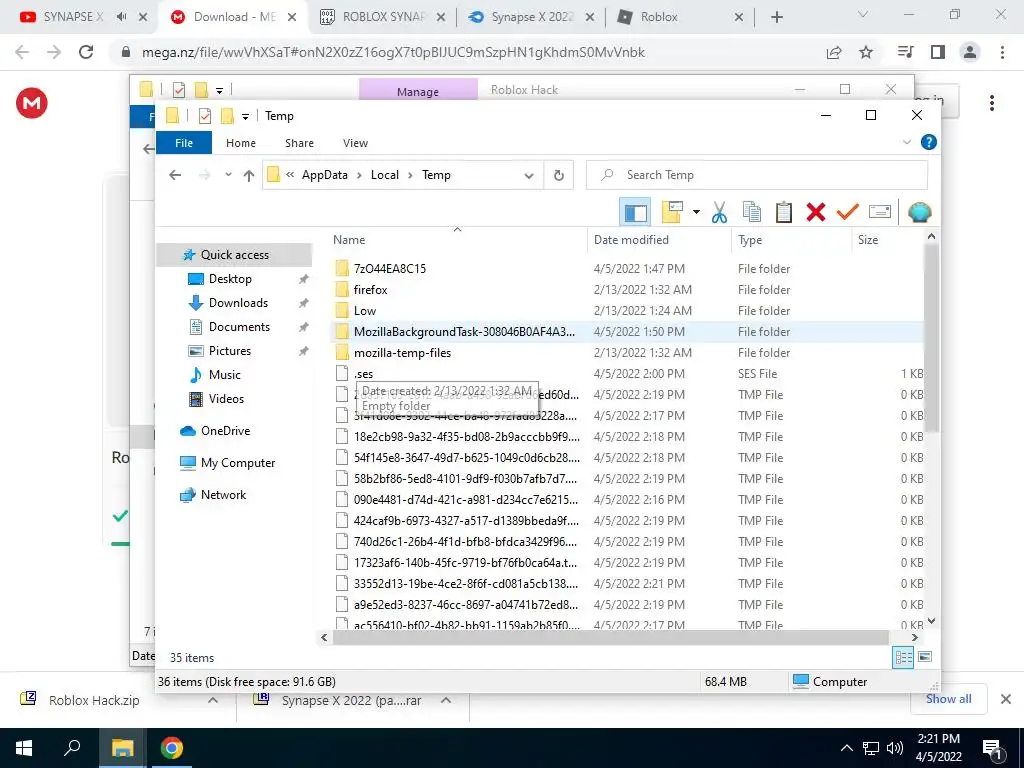Select Quick access in navigation pane
The height and width of the screenshot is (768, 1024).
(x=234, y=255)
